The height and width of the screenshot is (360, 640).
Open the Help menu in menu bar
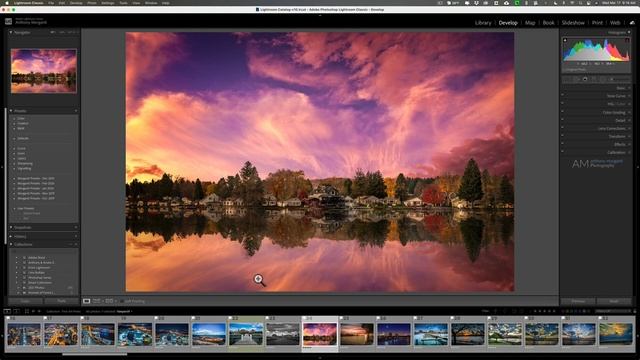point(166,3)
